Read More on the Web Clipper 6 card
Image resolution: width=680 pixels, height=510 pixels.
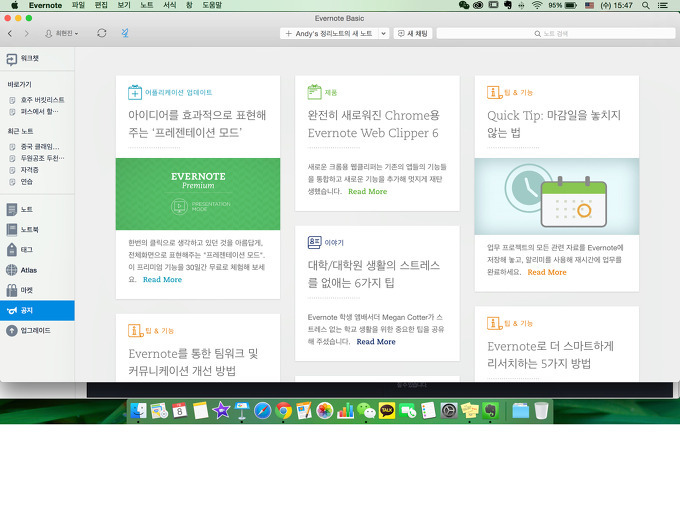point(367,192)
